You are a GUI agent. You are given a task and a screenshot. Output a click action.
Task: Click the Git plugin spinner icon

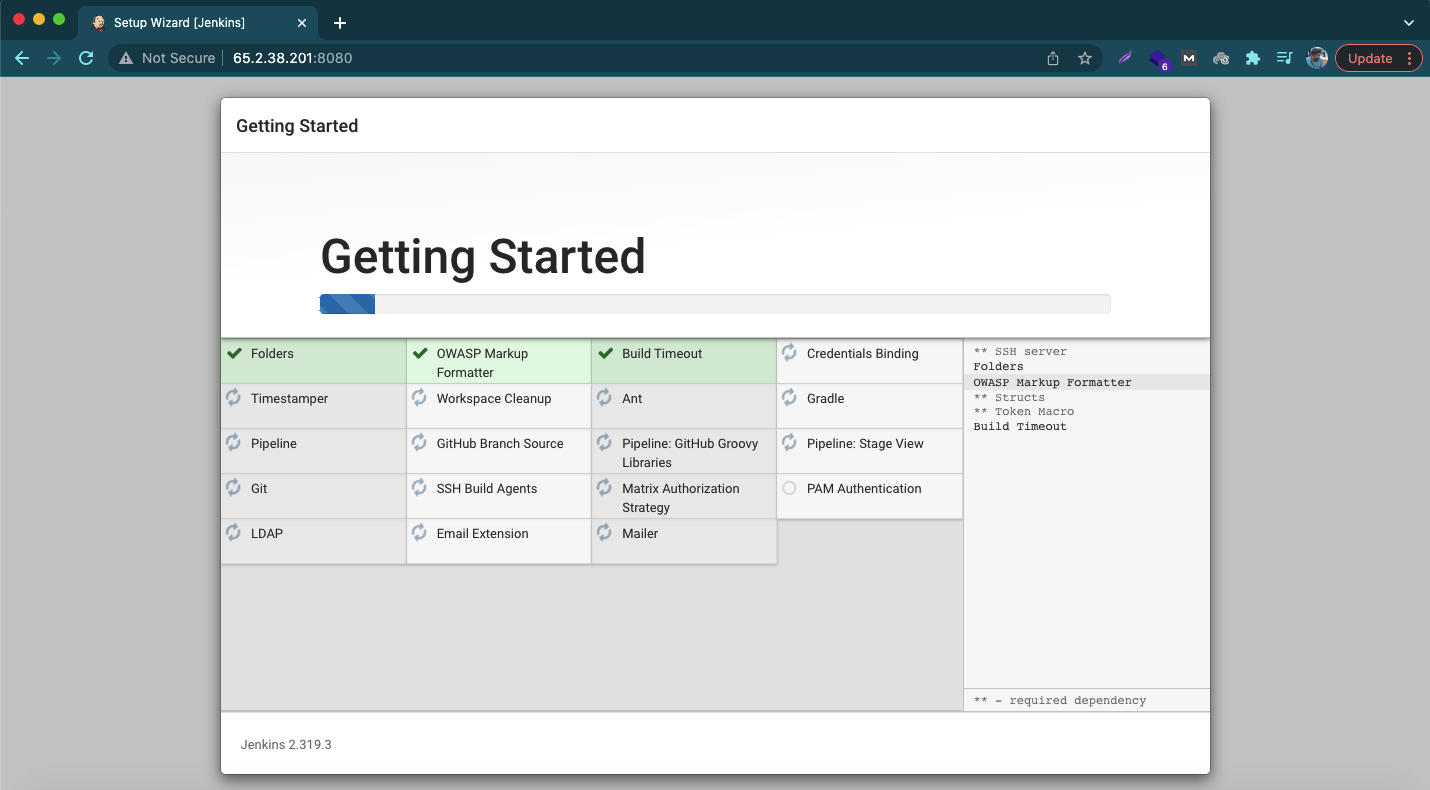pos(233,488)
